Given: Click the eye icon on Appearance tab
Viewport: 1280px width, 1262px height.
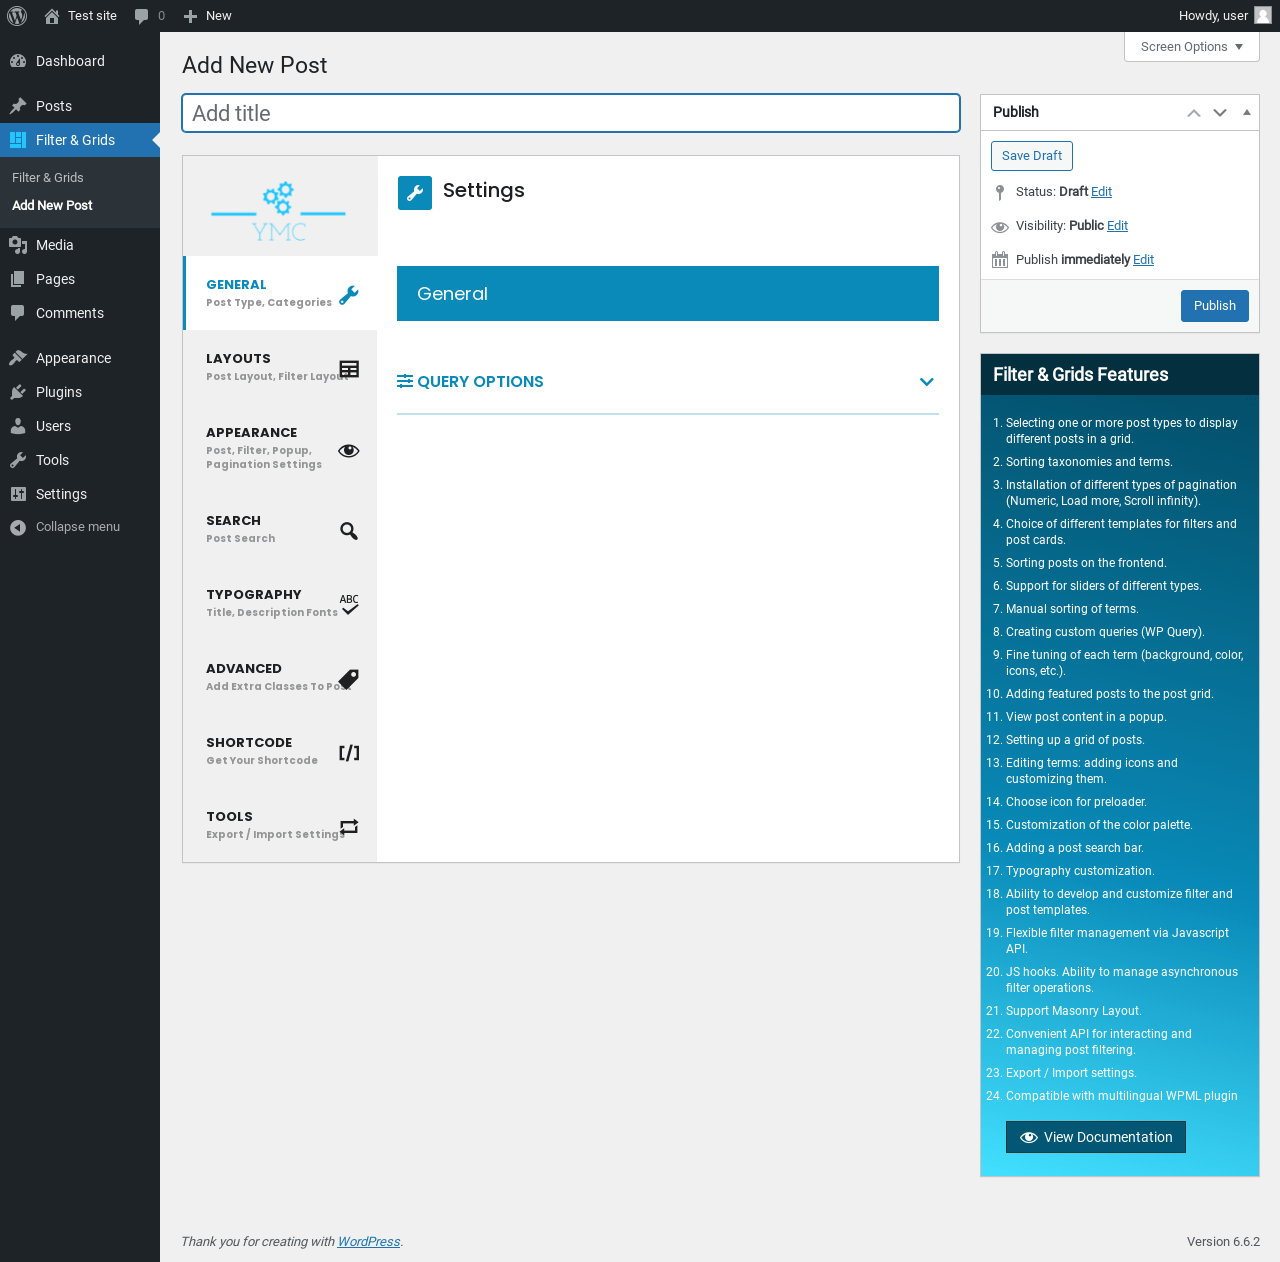Looking at the screenshot, I should coord(349,450).
